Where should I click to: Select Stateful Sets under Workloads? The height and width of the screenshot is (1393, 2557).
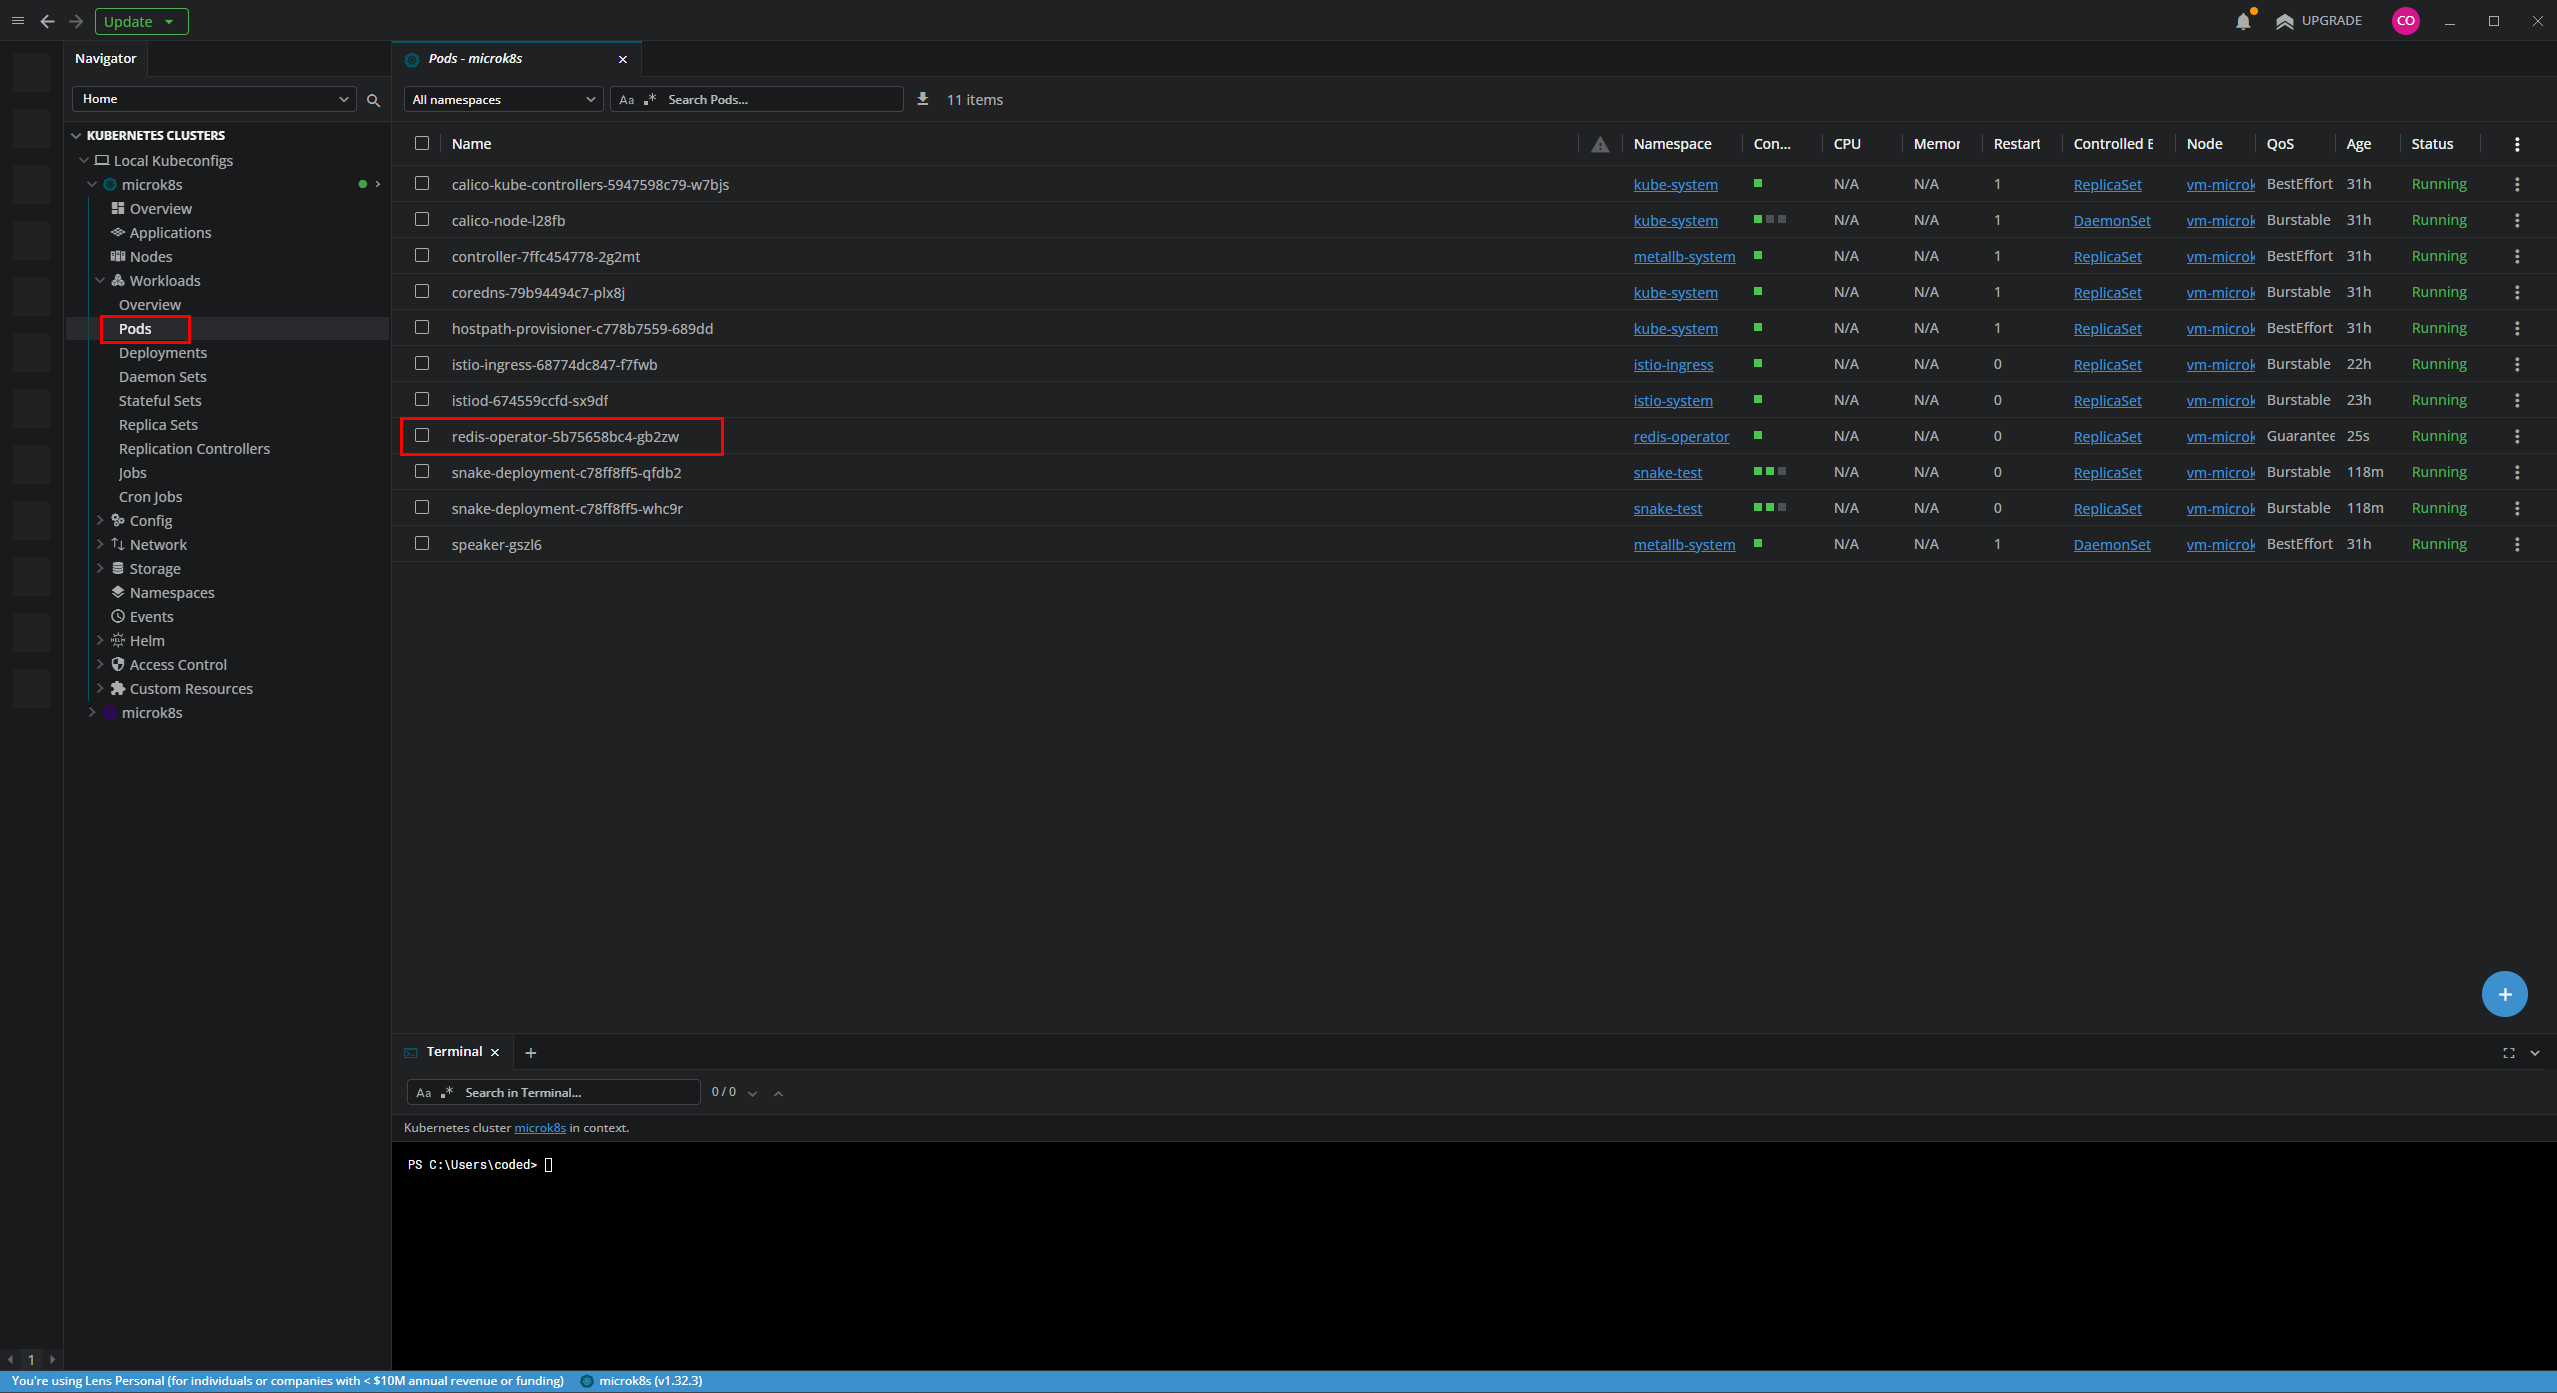tap(160, 401)
